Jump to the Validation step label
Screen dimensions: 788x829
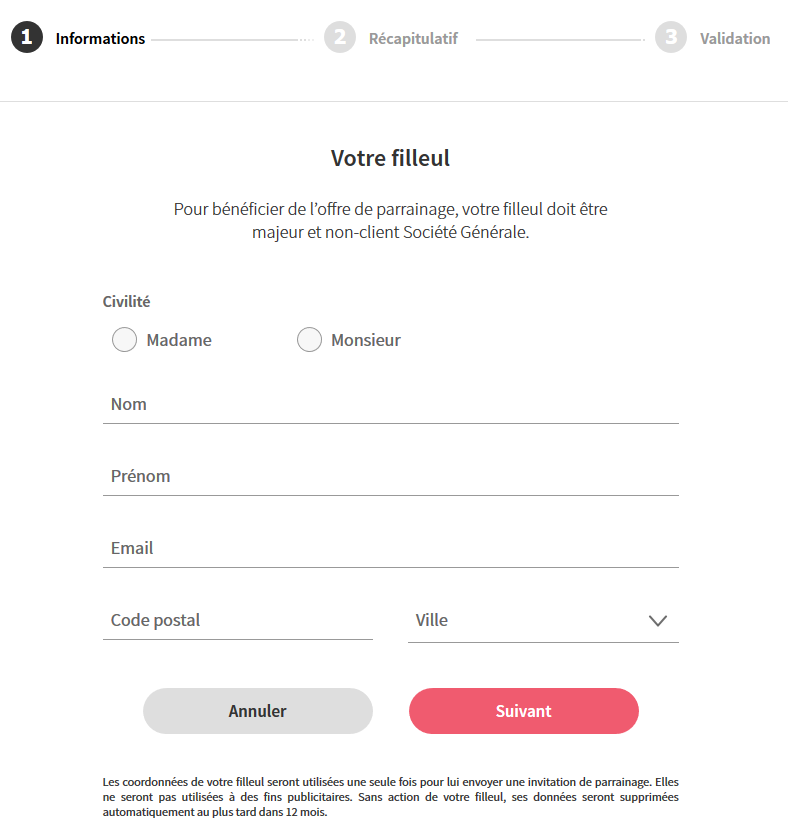pos(735,39)
